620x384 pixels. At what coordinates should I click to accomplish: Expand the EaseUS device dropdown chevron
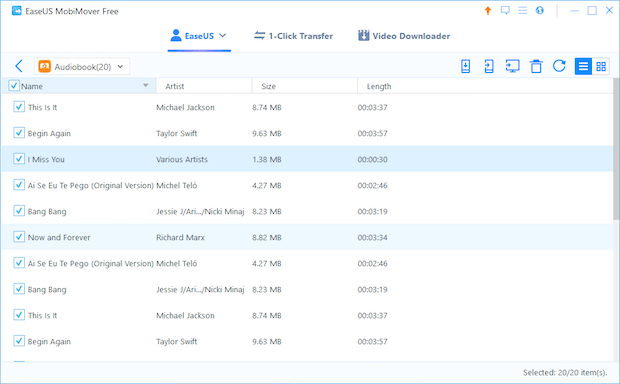(223, 36)
